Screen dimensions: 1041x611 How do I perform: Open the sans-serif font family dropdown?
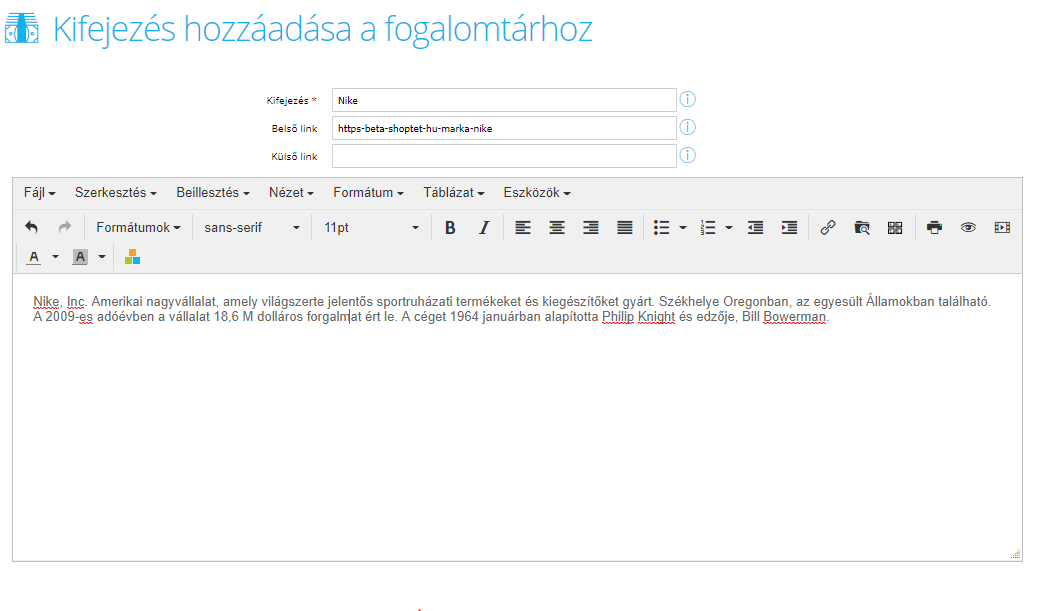coord(252,227)
